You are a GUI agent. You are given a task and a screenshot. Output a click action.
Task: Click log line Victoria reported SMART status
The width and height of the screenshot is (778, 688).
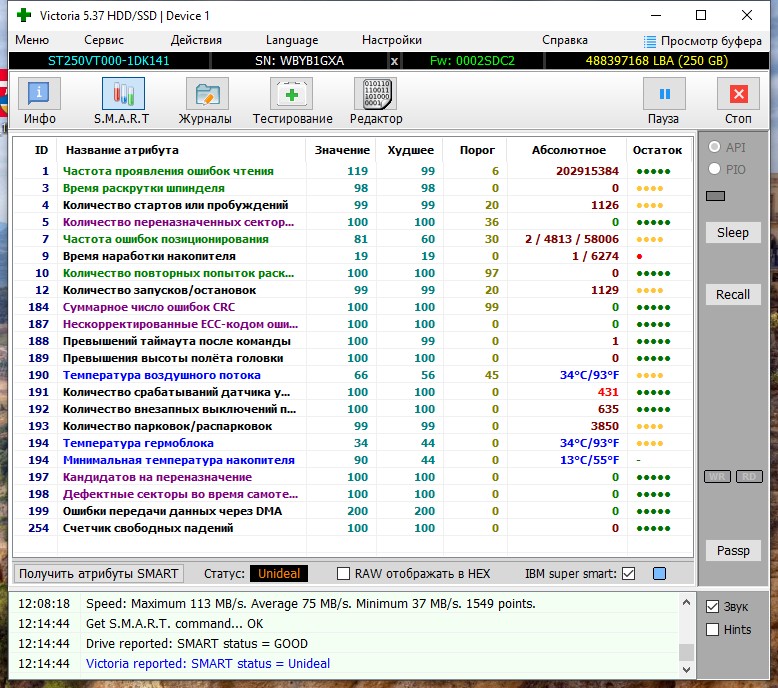pyautogui.click(x=207, y=663)
